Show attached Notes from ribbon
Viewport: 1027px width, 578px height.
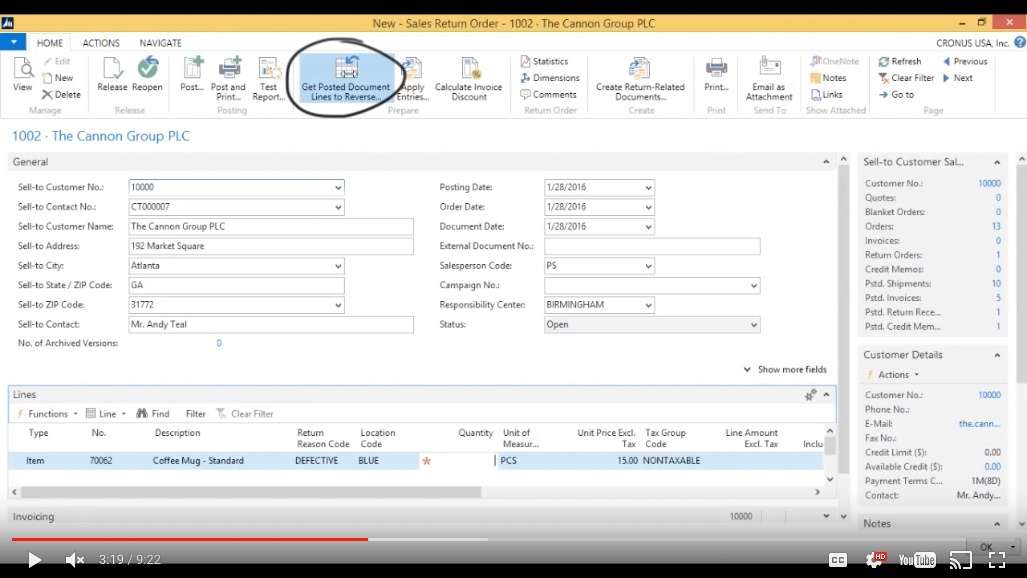829,77
